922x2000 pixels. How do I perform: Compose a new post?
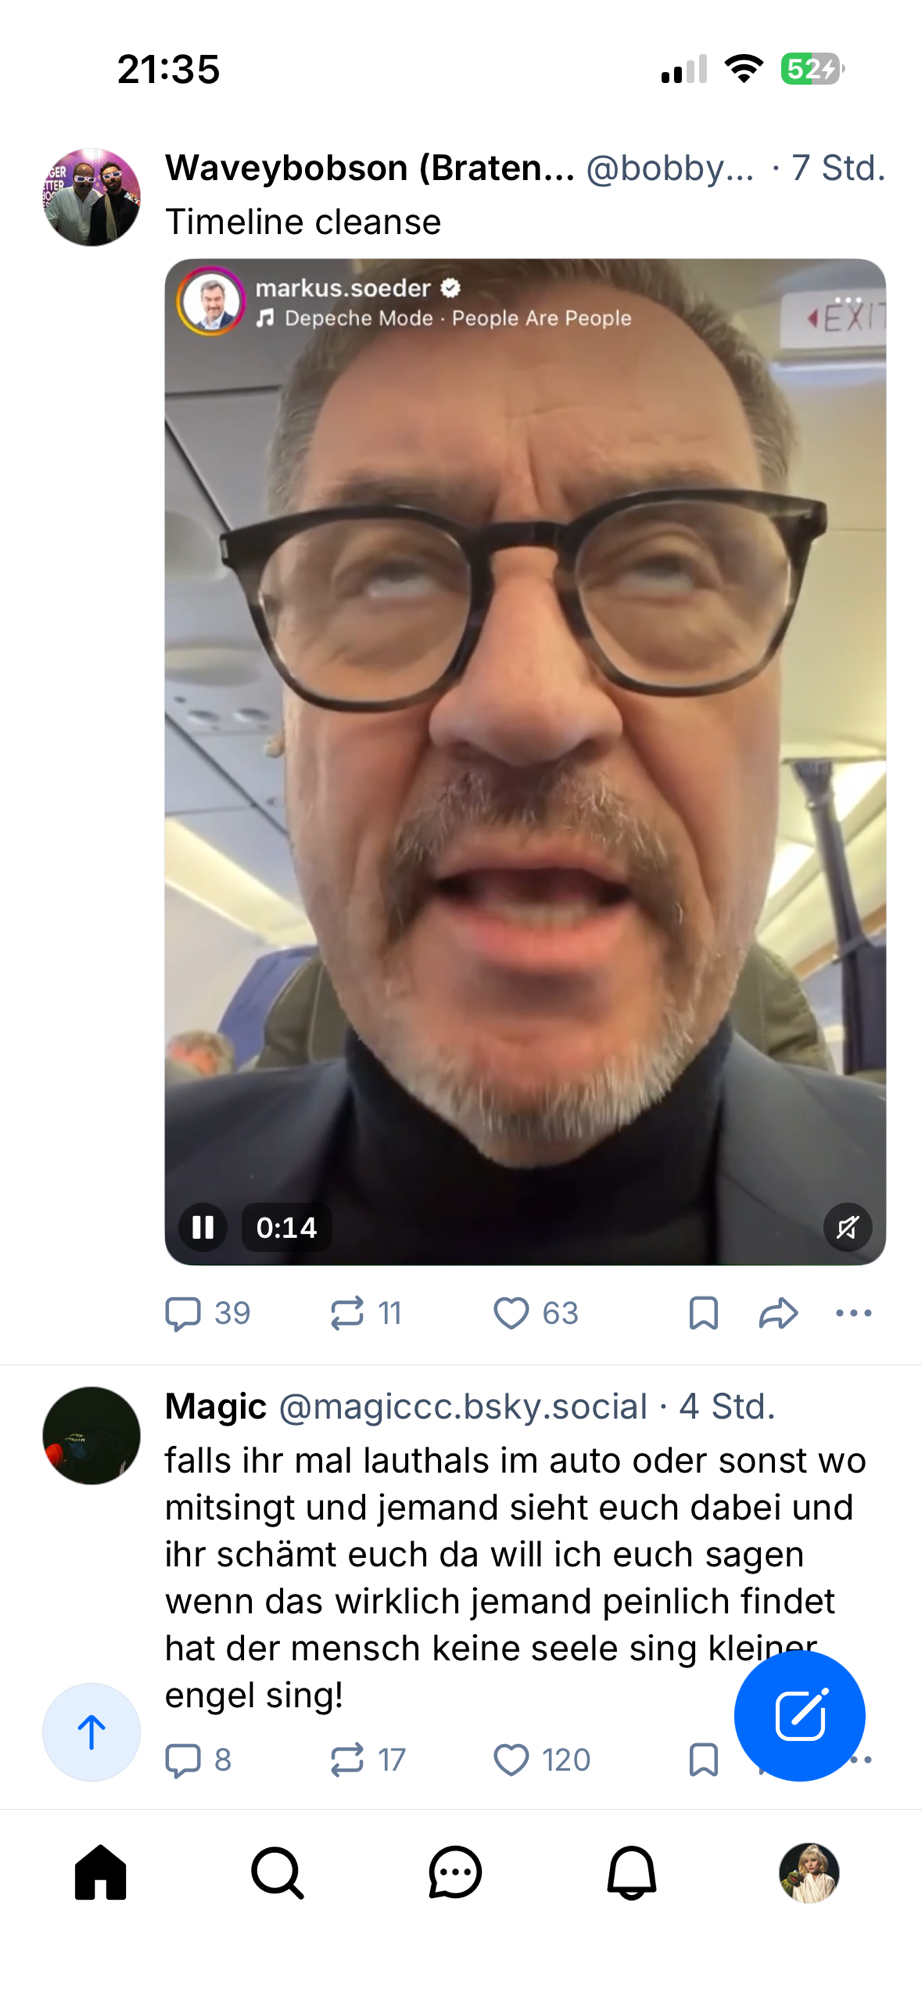(799, 1716)
